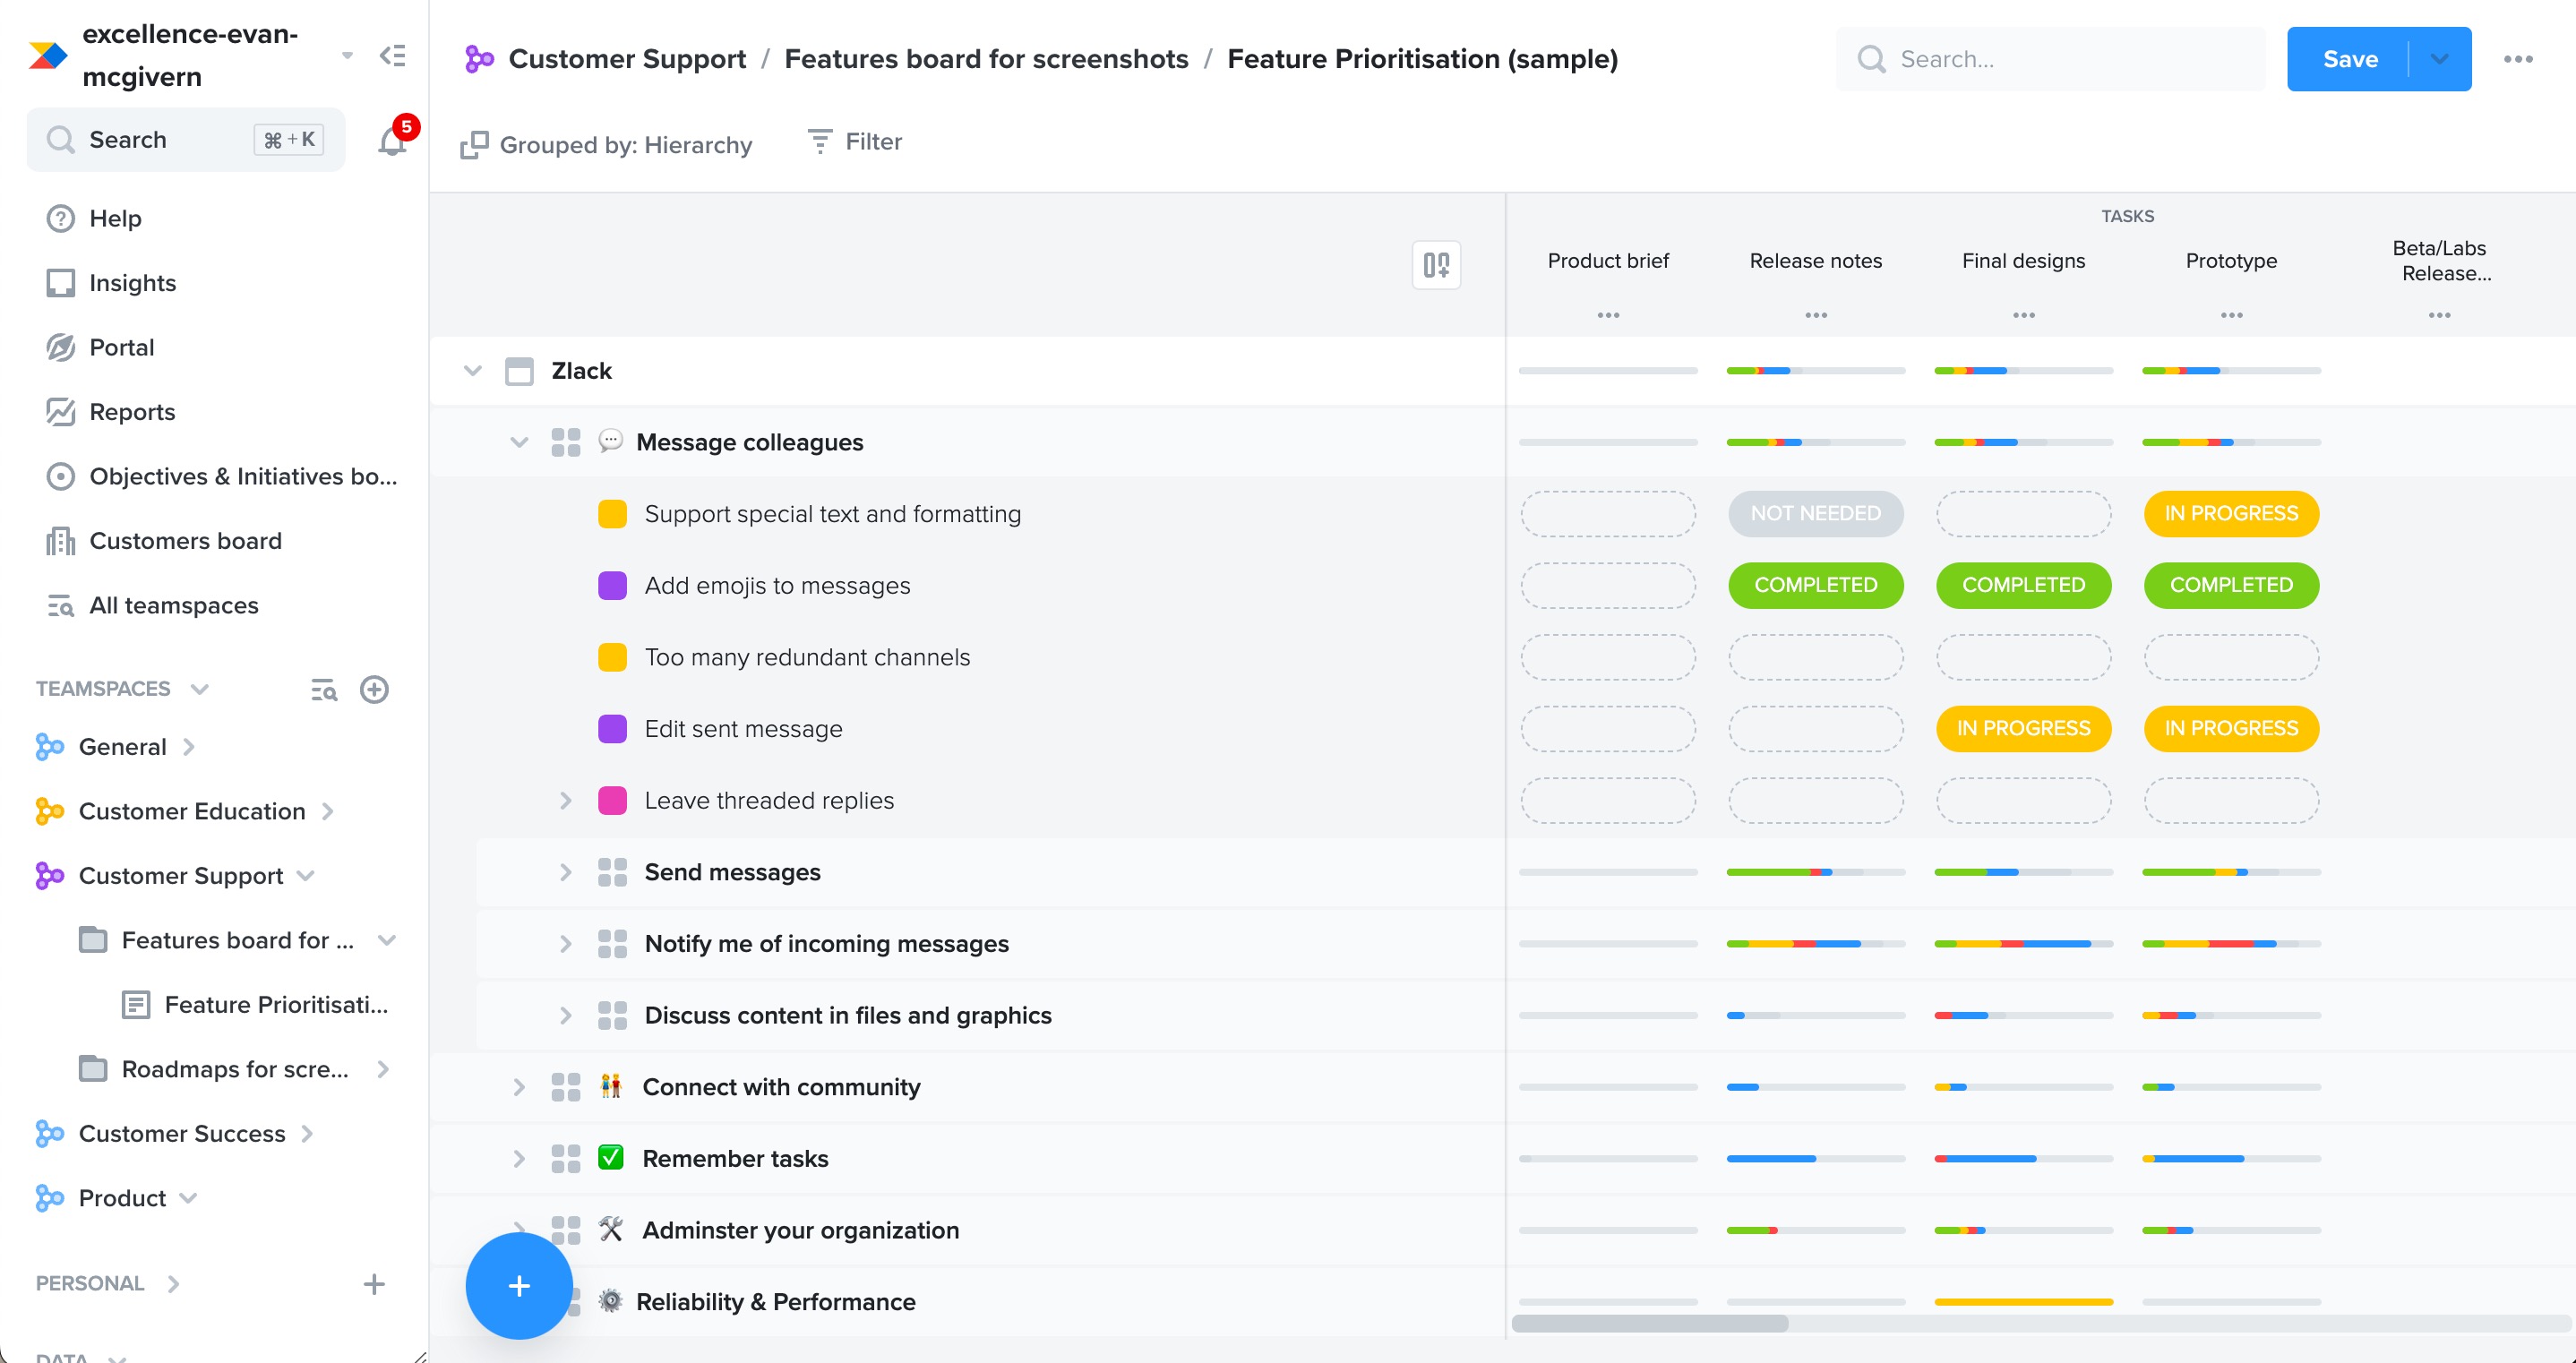Expand Leave threaded replies feature
The height and width of the screenshot is (1363, 2576).
click(x=566, y=801)
